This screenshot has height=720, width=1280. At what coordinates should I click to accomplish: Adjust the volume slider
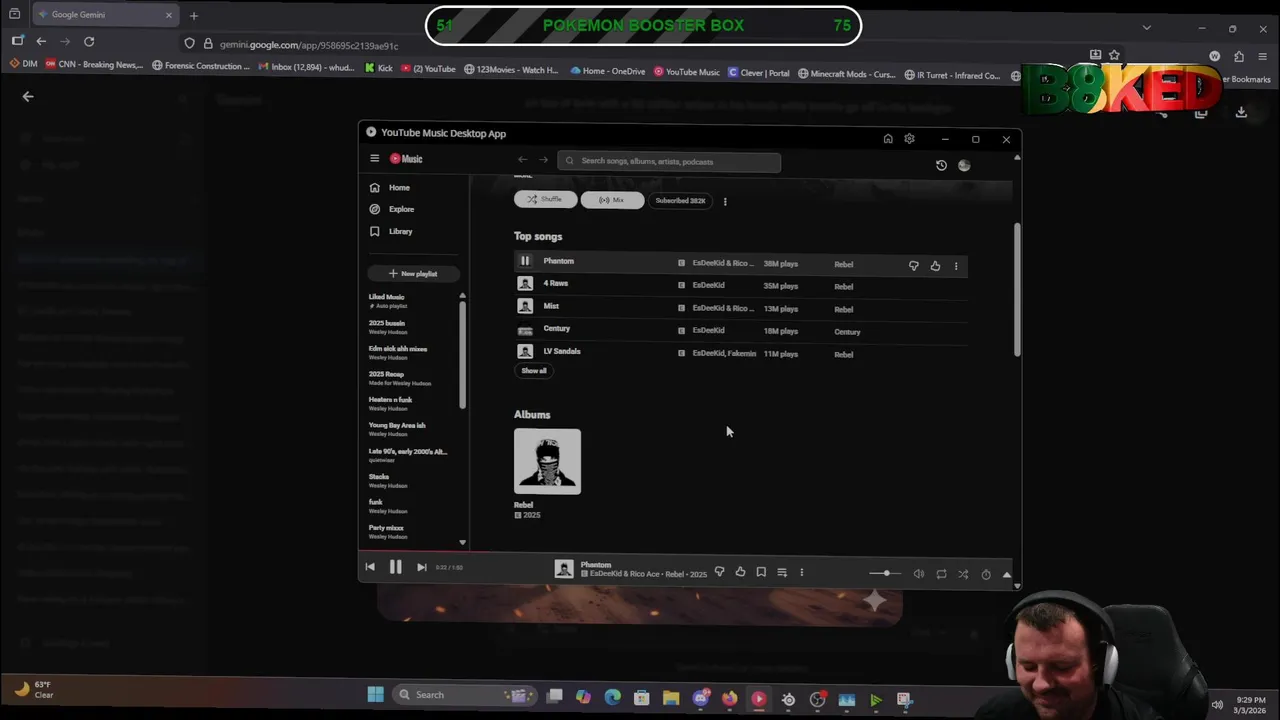coord(884,573)
